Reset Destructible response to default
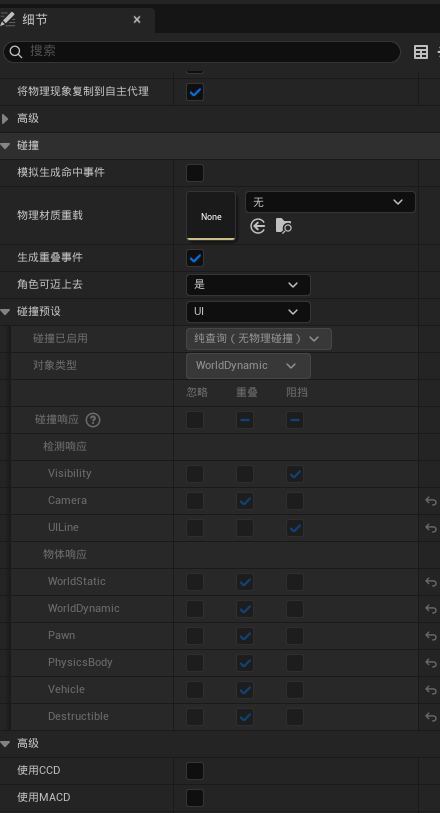Screen dimensions: 440x813 pyautogui.click(x=431, y=717)
